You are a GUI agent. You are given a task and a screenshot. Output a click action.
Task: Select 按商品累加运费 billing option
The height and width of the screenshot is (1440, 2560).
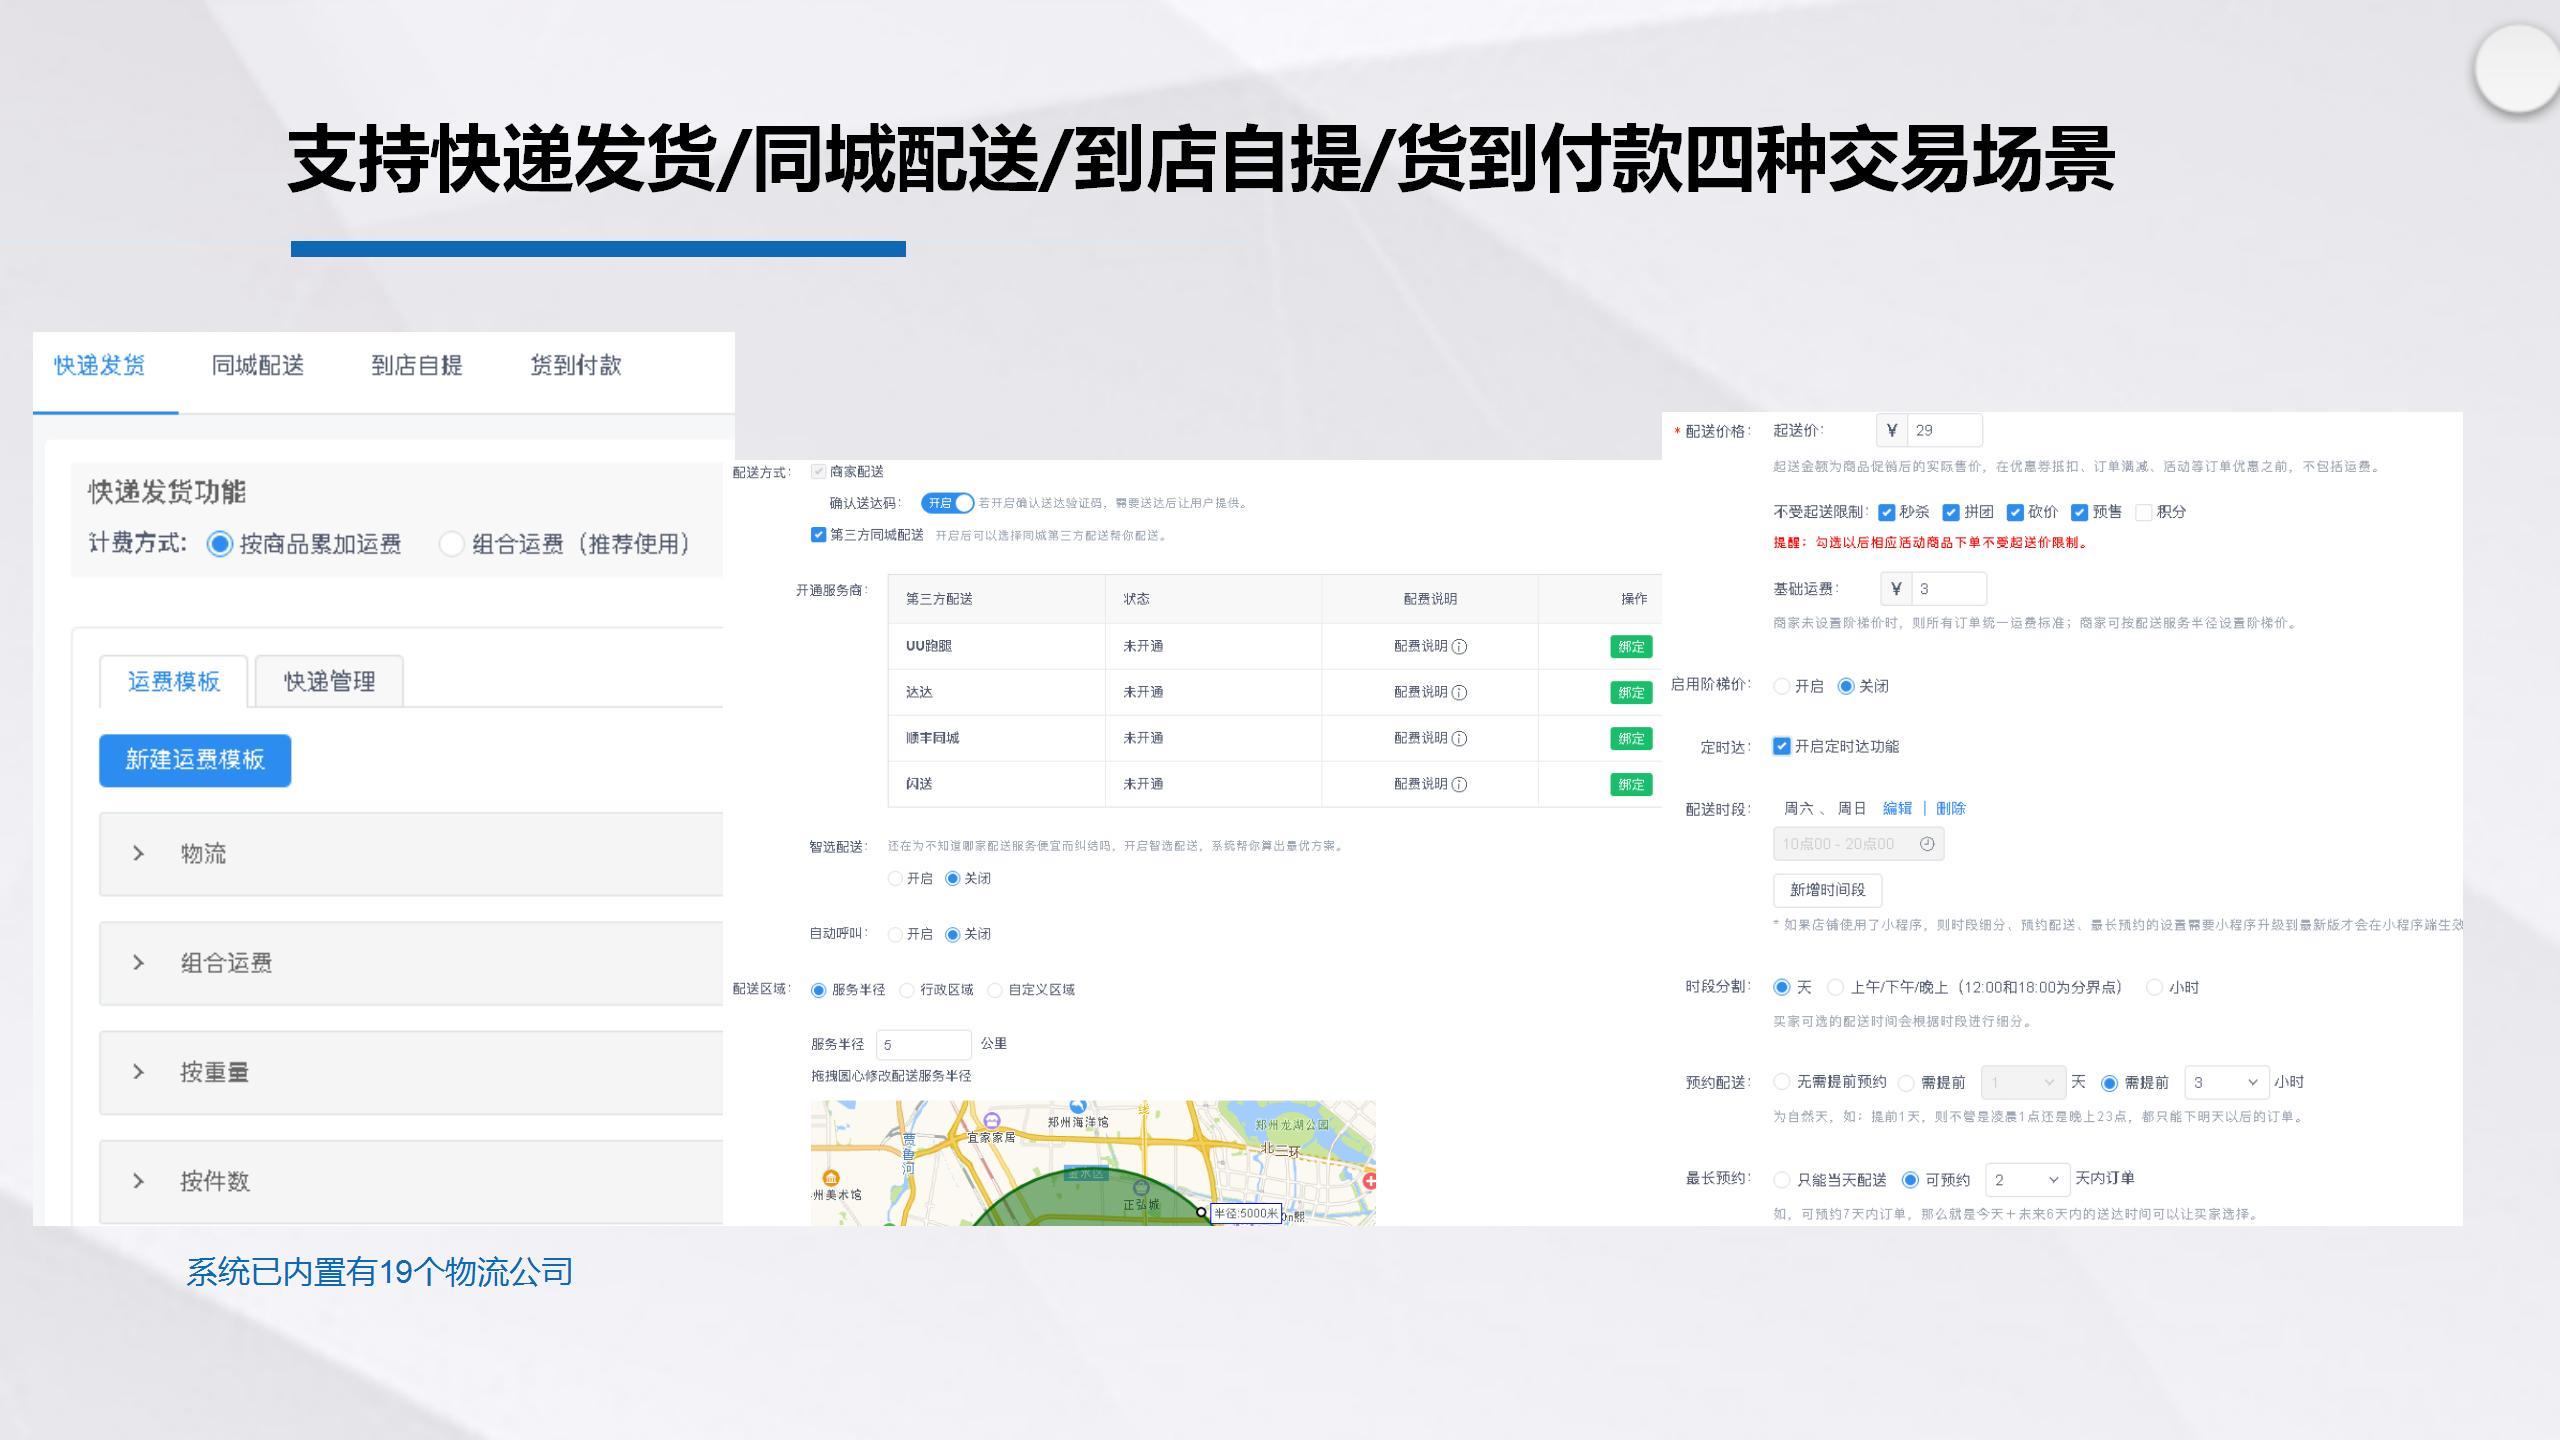[219, 544]
